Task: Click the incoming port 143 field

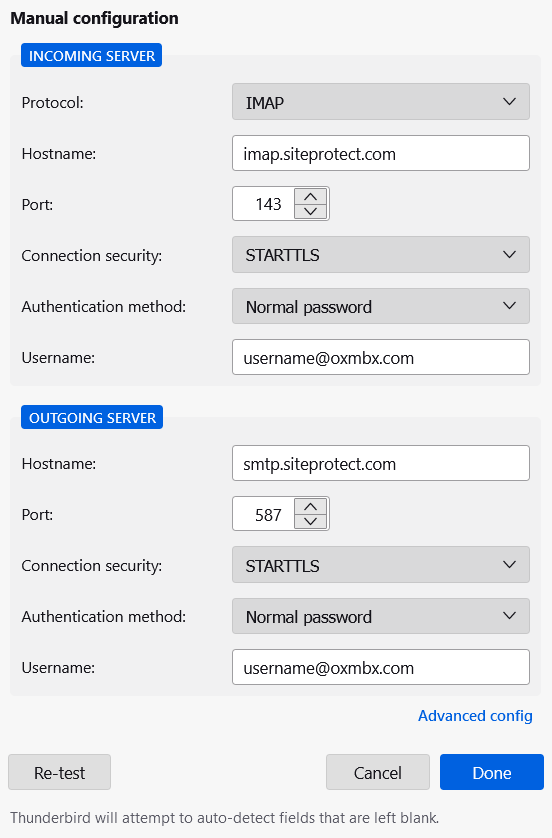Action: click(264, 204)
